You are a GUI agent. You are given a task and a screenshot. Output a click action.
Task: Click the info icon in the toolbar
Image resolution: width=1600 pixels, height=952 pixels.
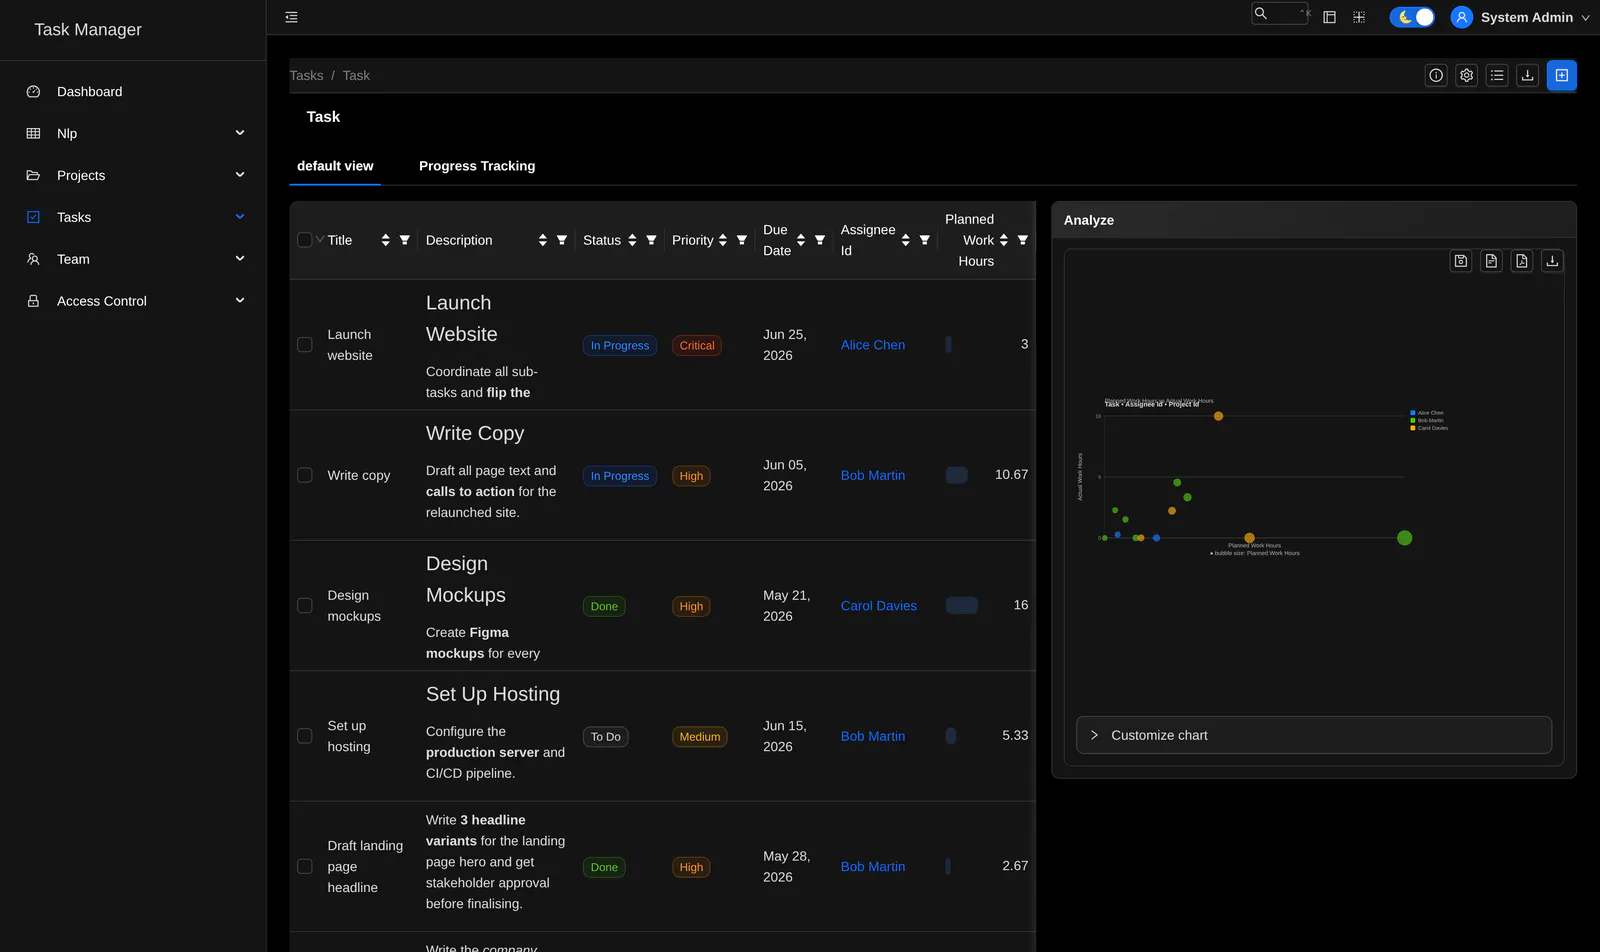pos(1436,75)
